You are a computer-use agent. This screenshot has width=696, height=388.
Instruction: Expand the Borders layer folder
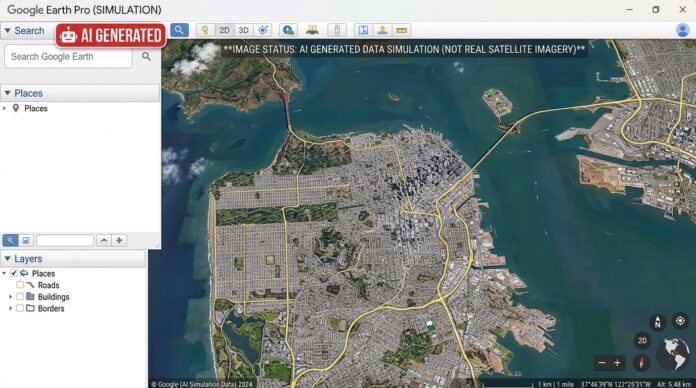pos(10,308)
